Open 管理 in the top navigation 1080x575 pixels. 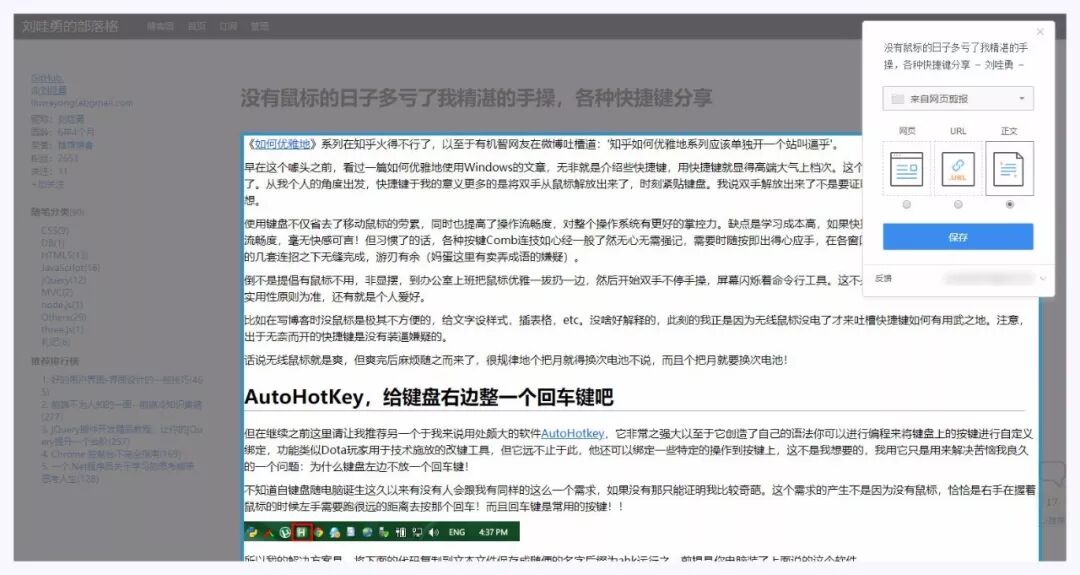coord(260,26)
